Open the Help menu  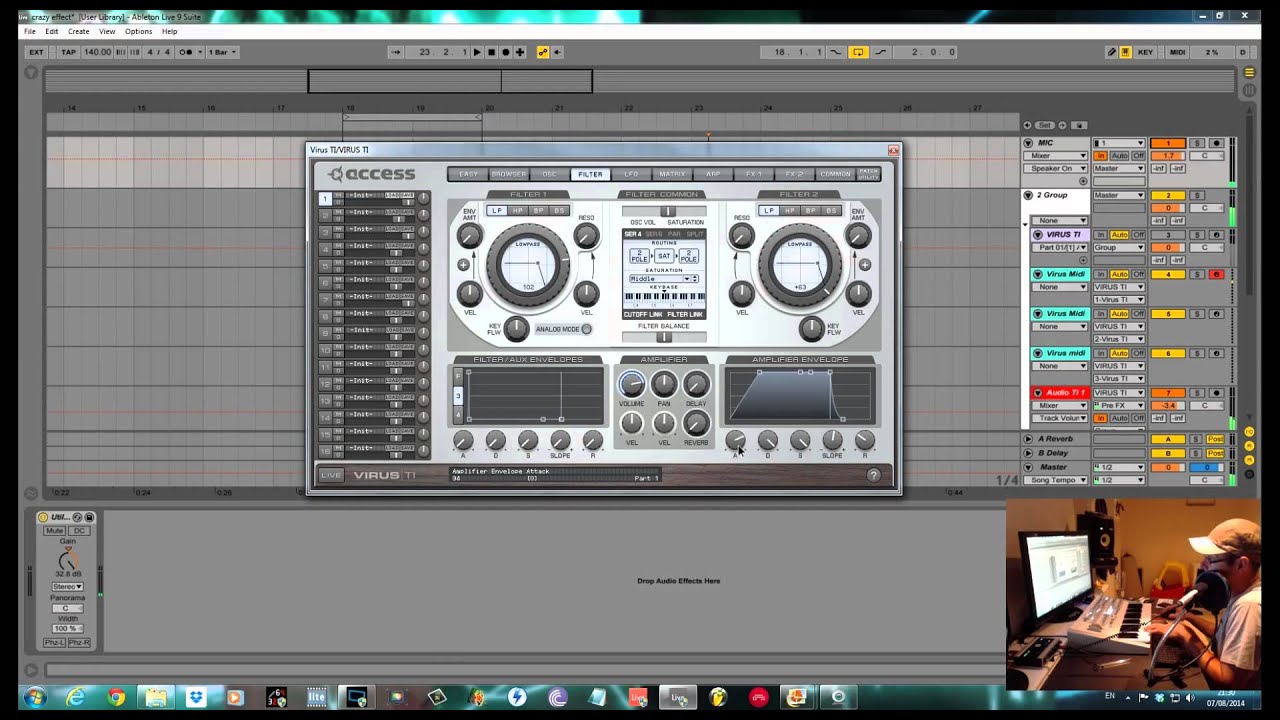click(x=170, y=31)
